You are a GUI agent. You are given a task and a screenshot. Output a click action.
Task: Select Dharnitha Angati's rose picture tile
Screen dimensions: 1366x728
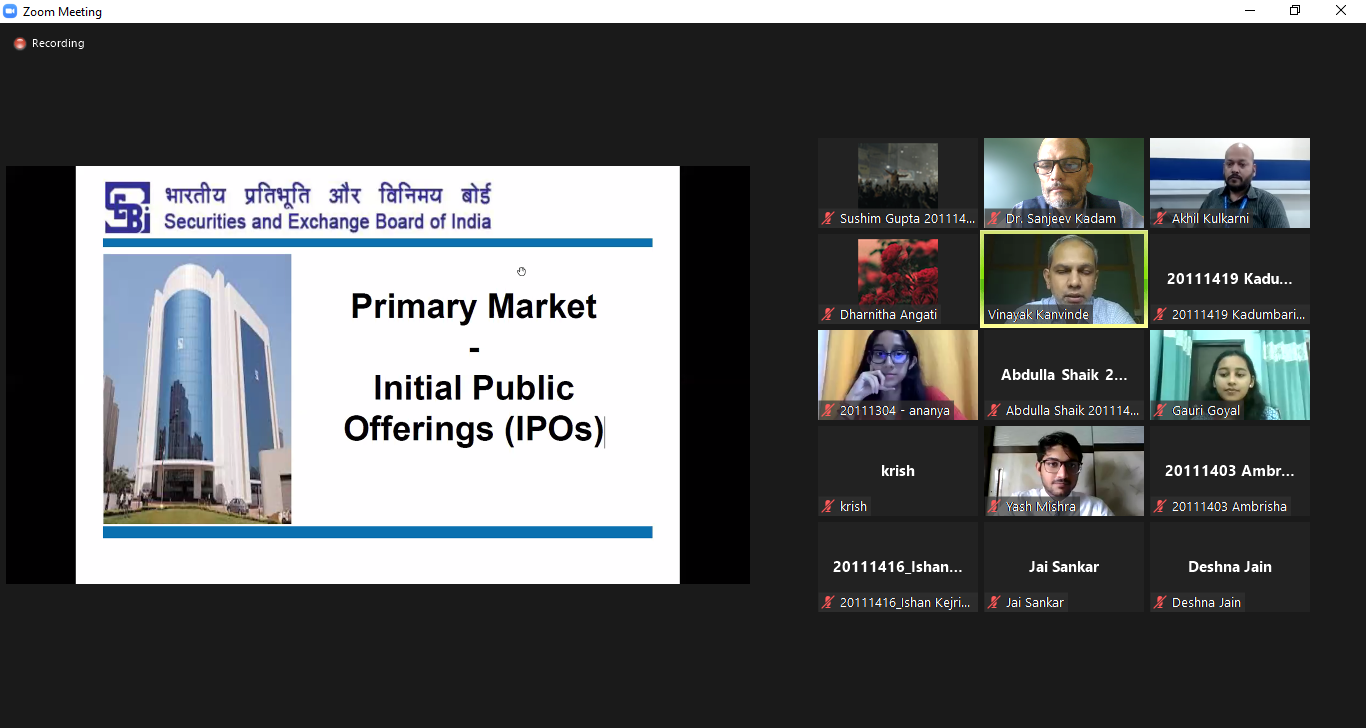pyautogui.click(x=898, y=279)
